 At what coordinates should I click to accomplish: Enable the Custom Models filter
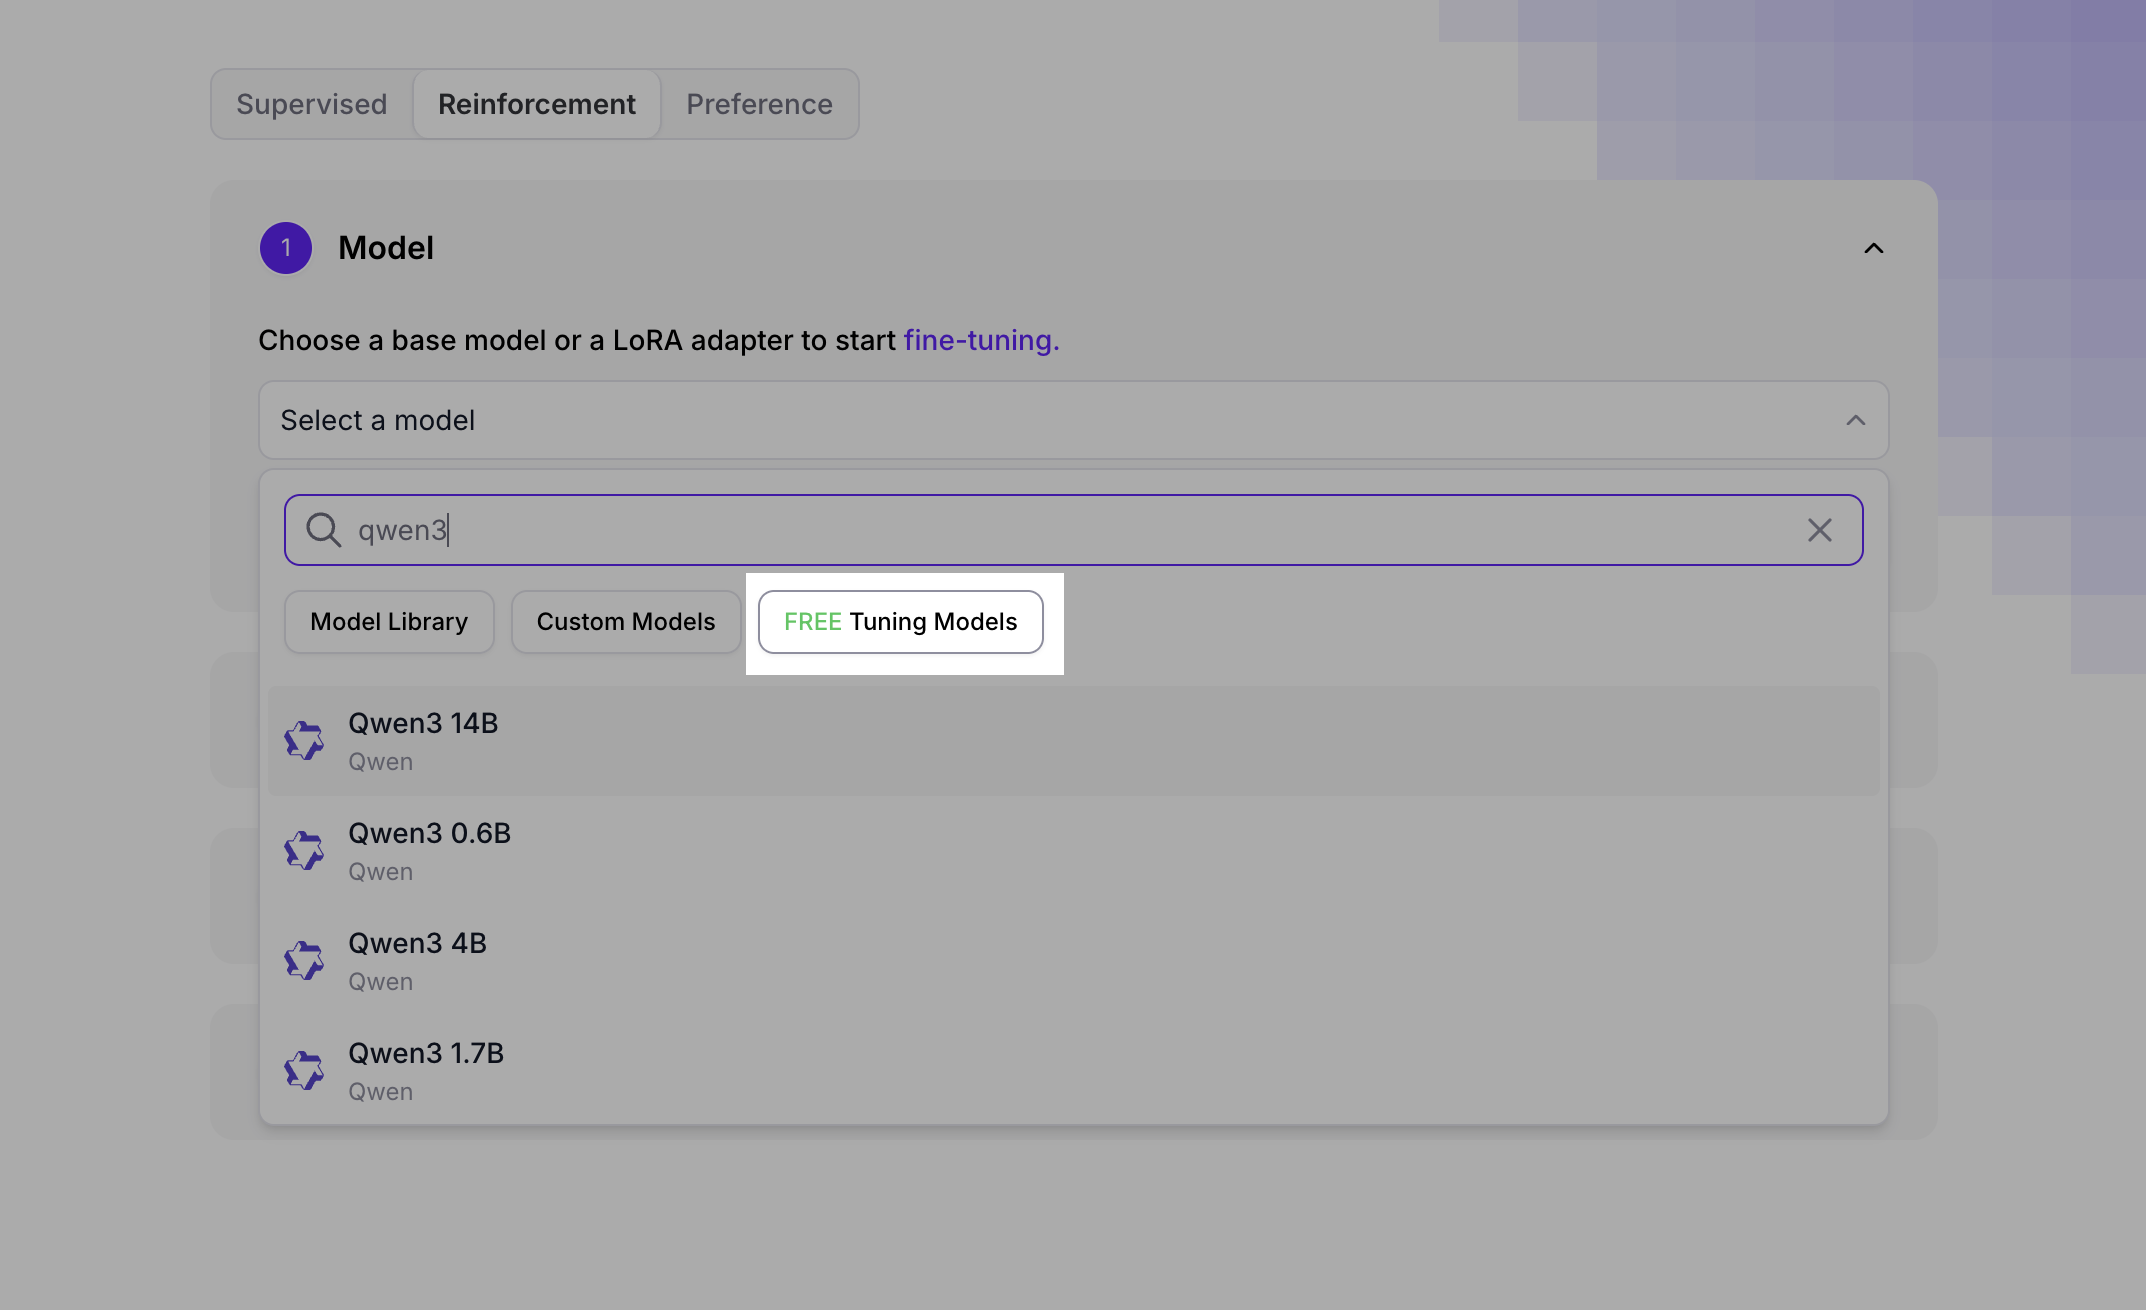coord(626,621)
